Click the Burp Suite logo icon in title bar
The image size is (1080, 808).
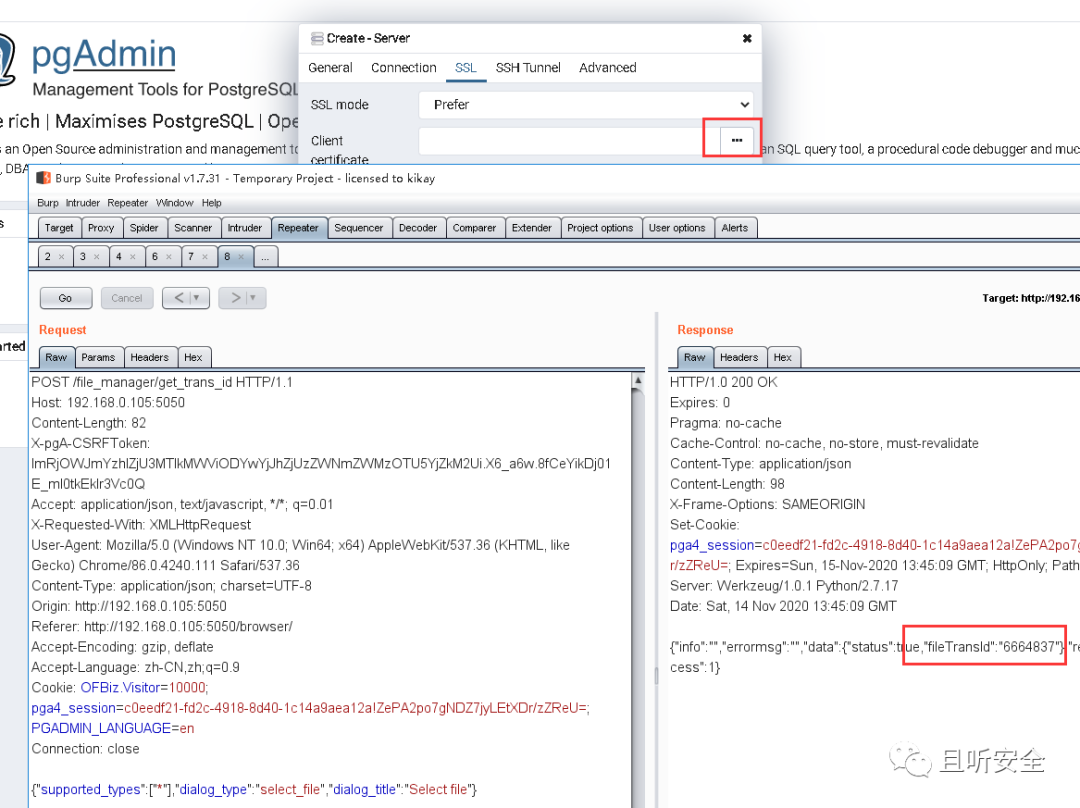(x=43, y=178)
